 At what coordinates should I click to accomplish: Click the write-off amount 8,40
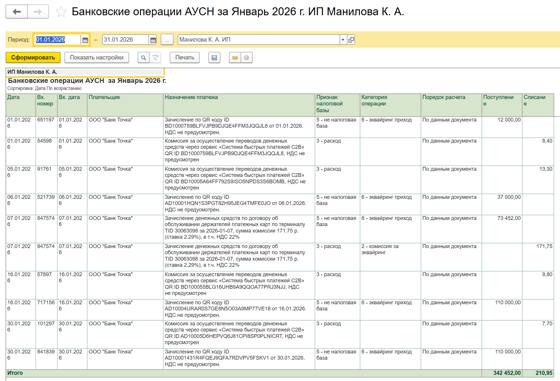(547, 141)
